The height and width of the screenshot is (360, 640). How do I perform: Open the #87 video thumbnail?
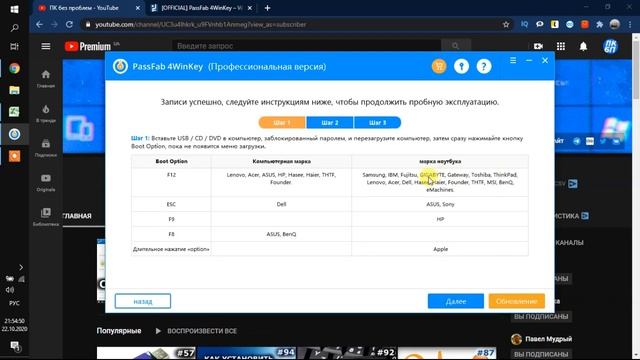click(x=447, y=353)
